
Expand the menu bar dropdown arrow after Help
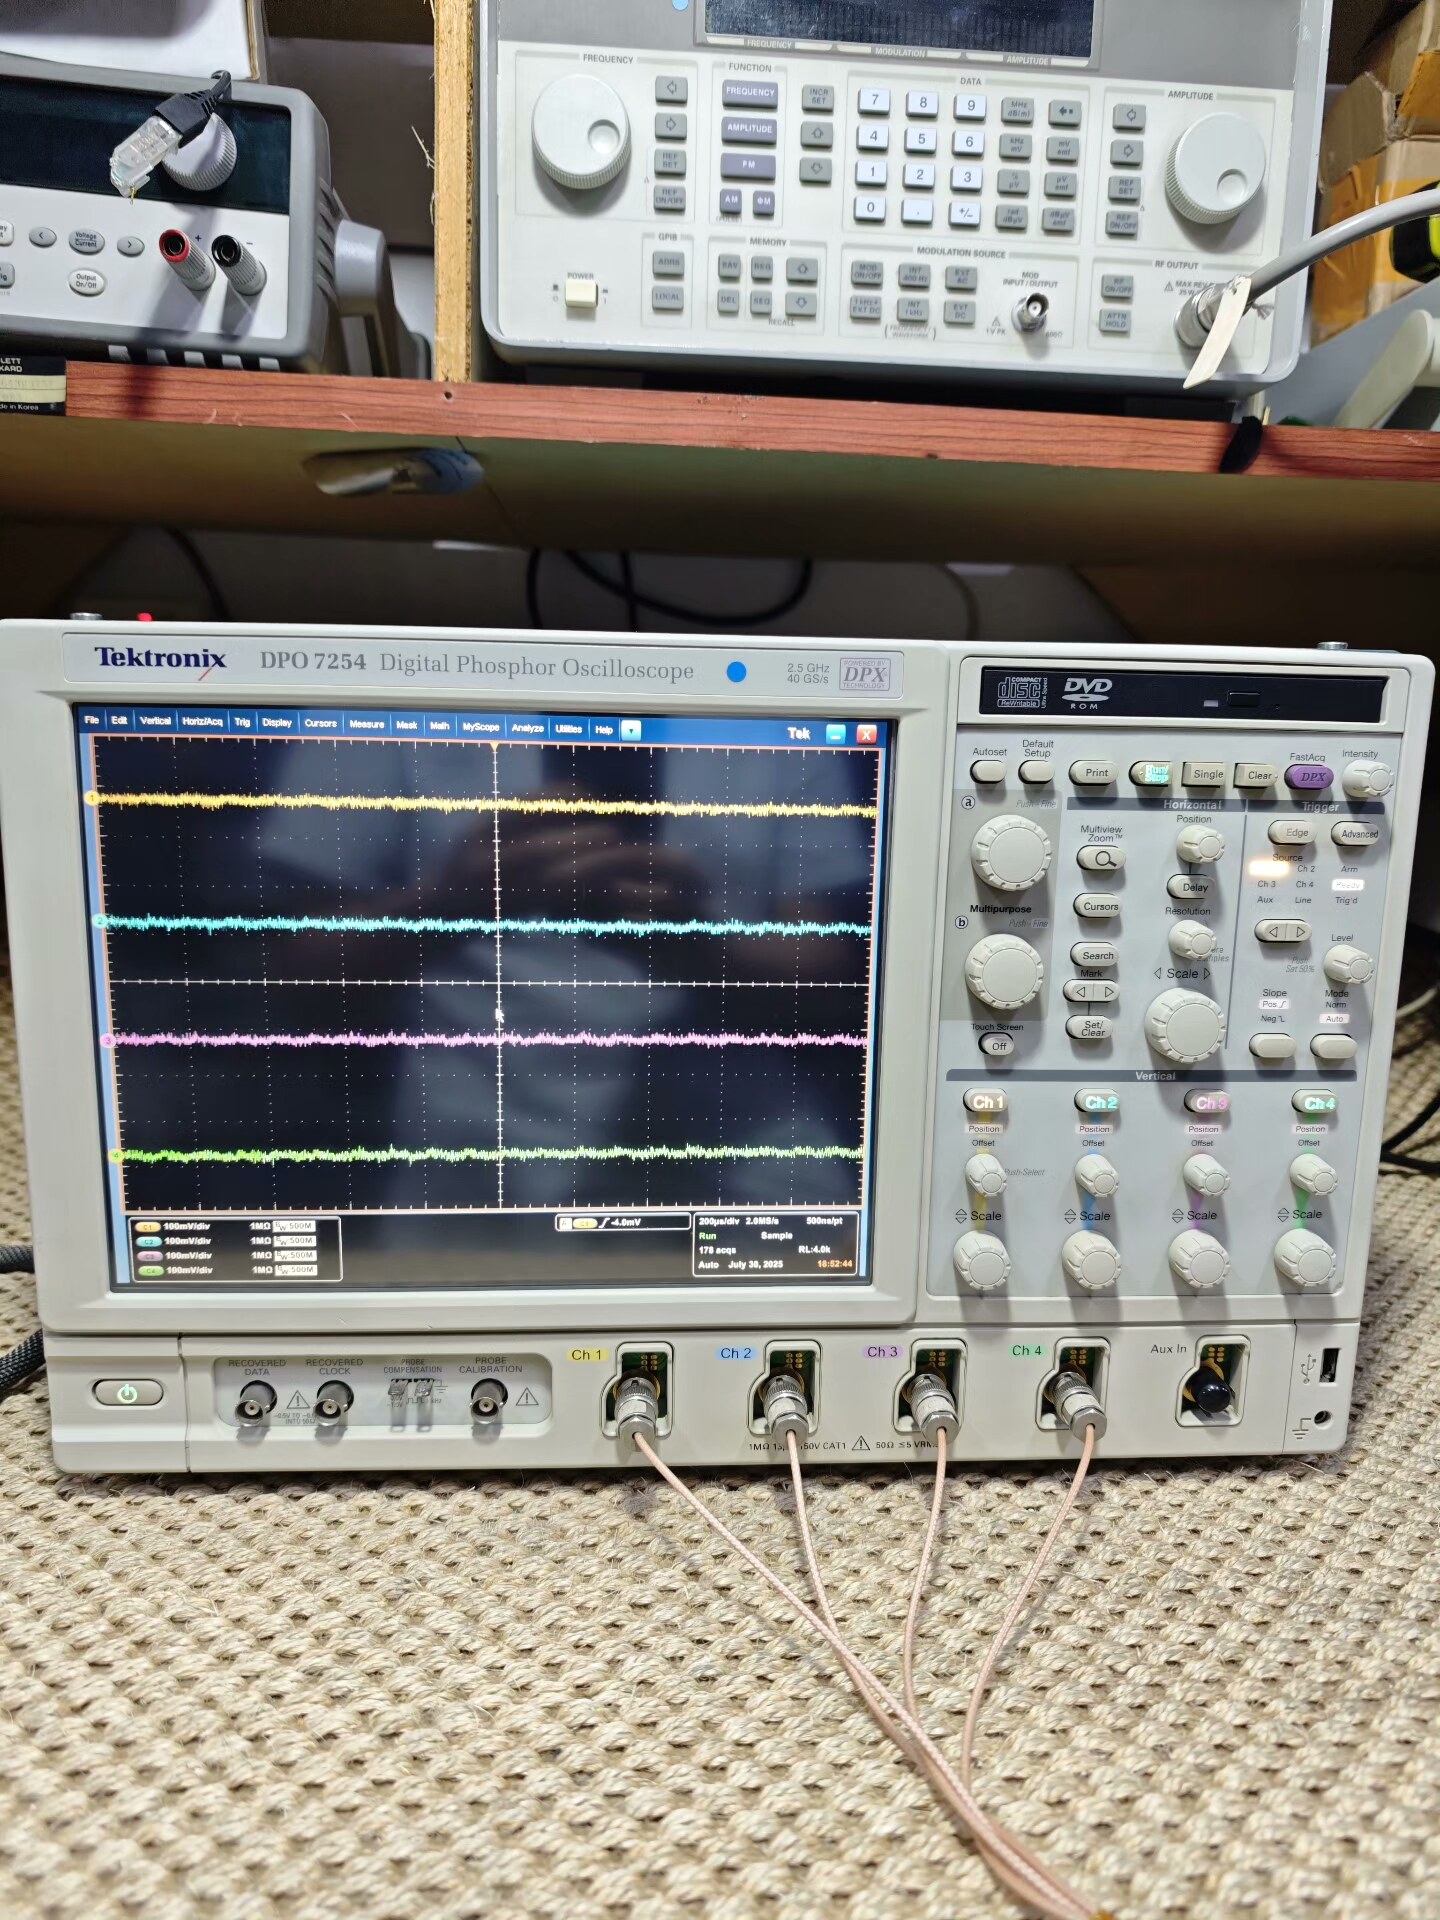pyautogui.click(x=631, y=730)
